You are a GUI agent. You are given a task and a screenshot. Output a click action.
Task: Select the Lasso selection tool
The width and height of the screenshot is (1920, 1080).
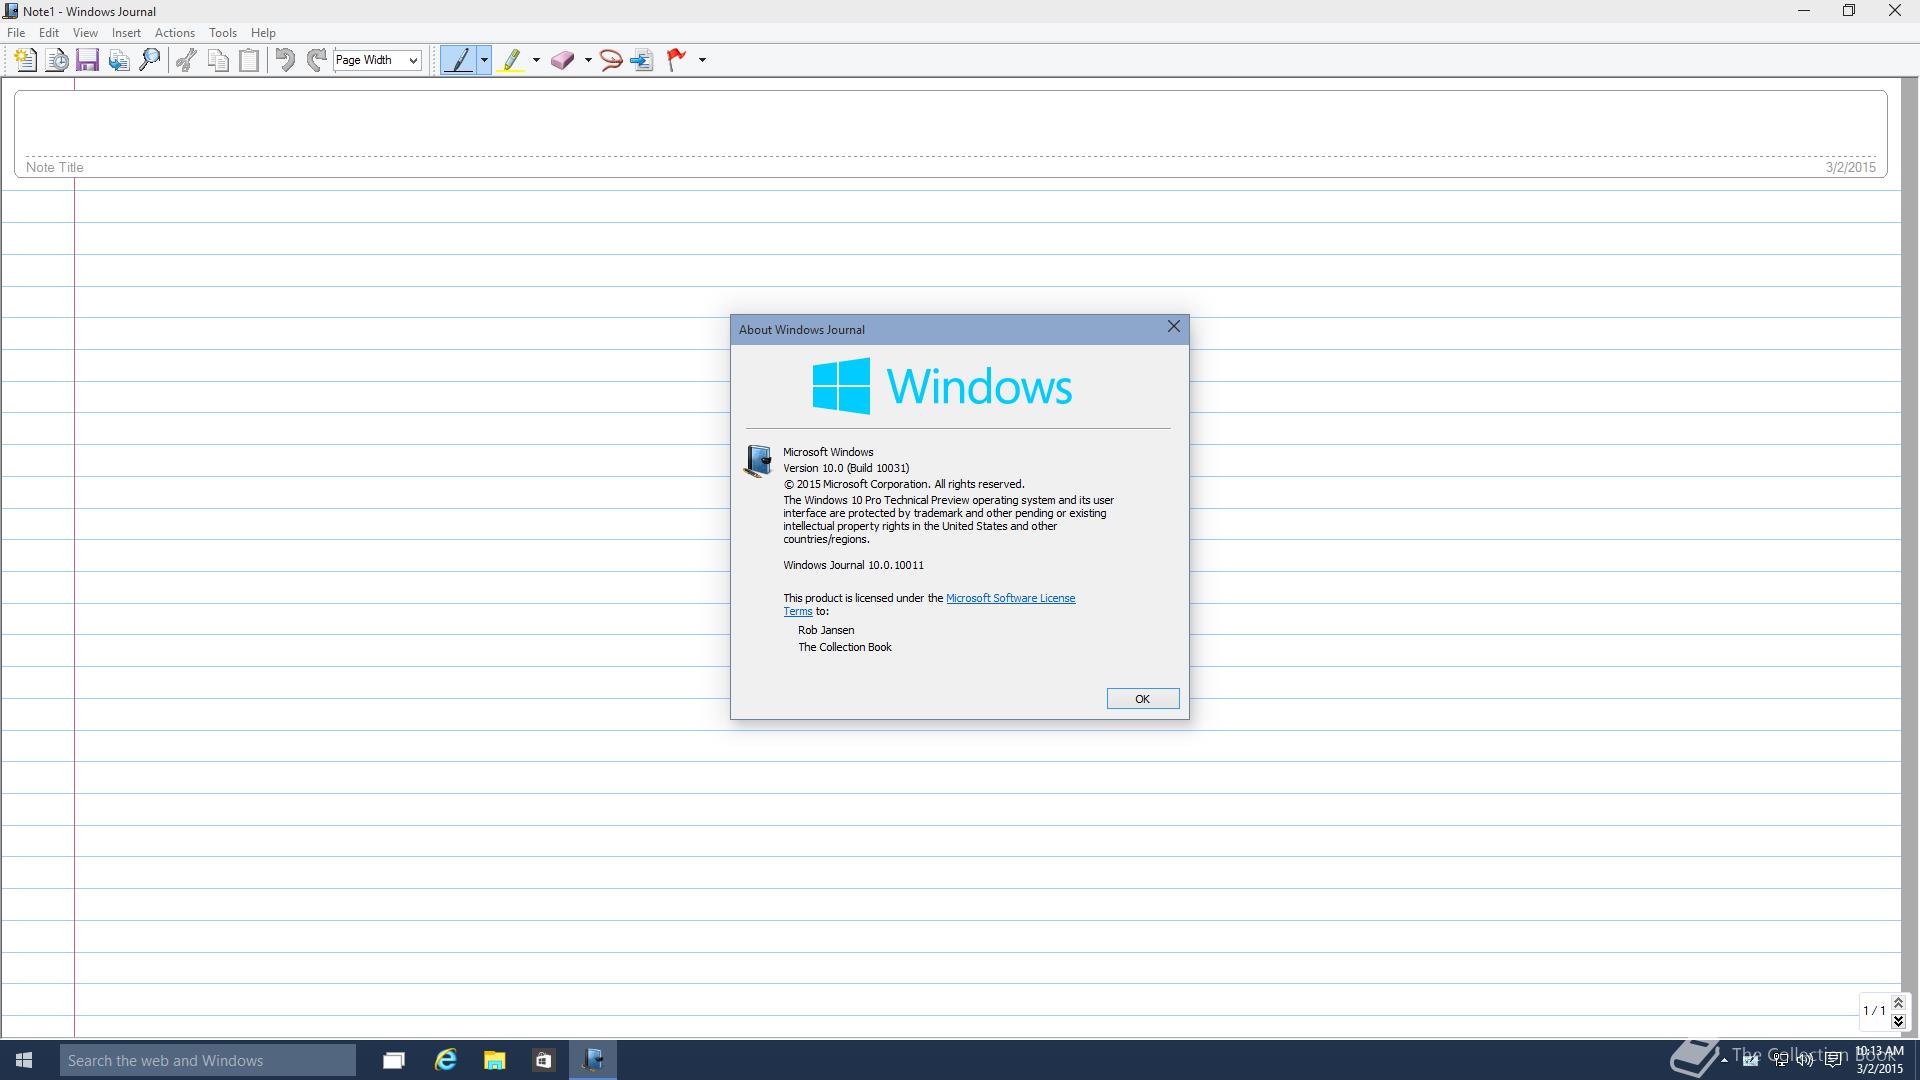coord(611,60)
